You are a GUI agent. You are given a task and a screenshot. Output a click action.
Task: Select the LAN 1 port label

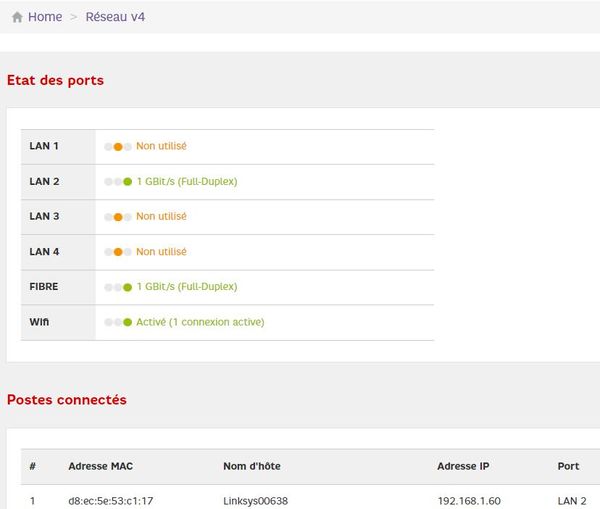coord(44,146)
